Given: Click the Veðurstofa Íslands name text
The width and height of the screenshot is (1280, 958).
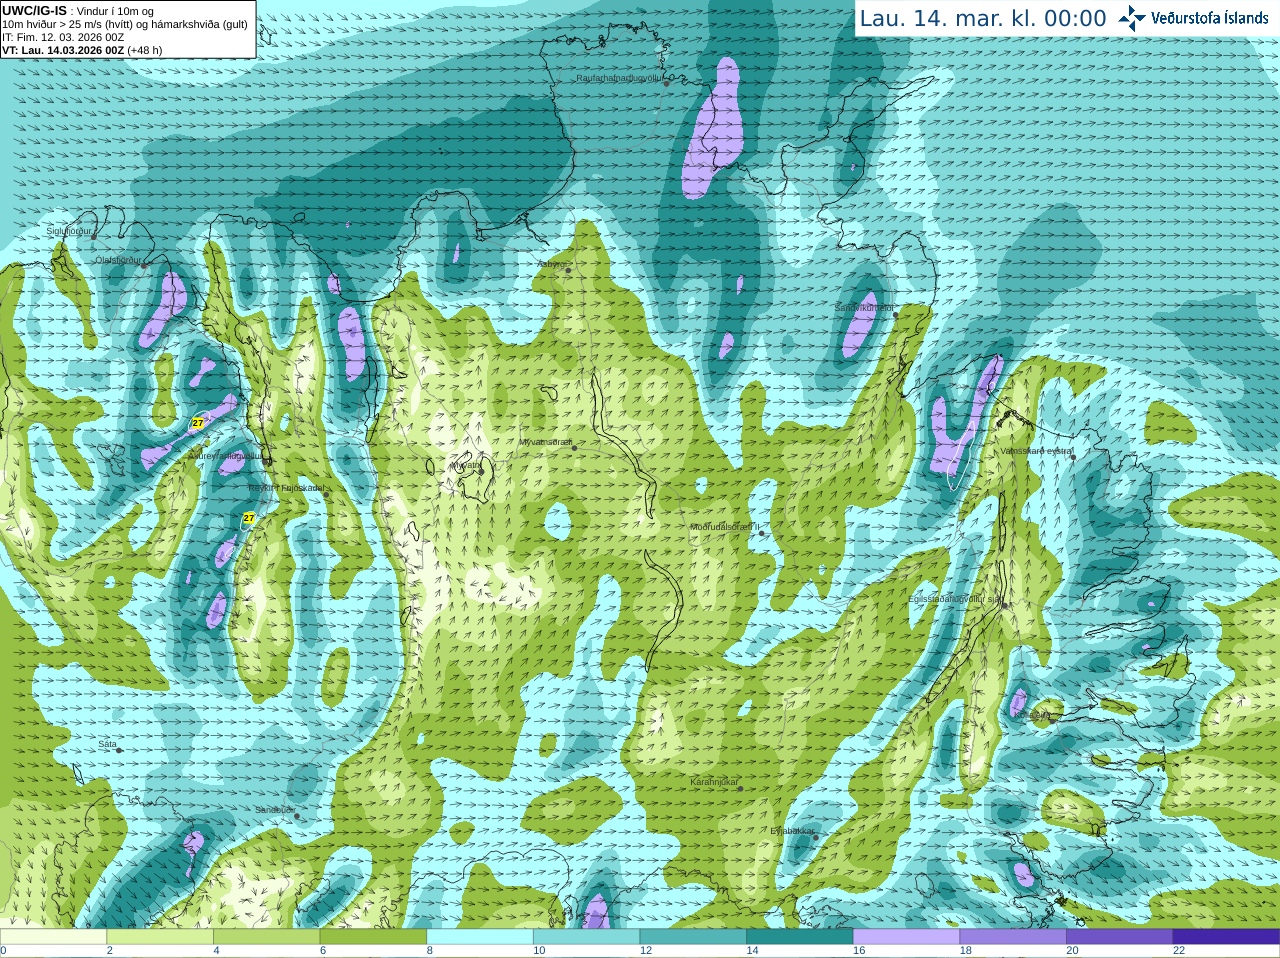Looking at the screenshot, I should click(1209, 18).
